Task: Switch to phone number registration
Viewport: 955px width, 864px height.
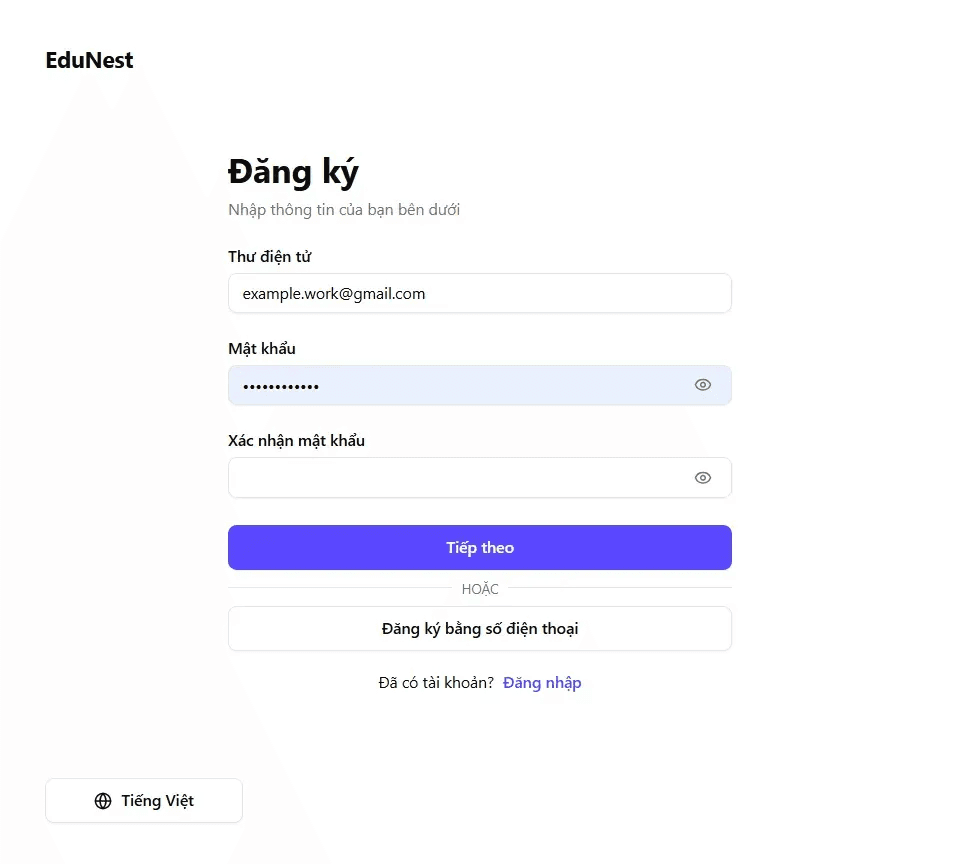Action: [480, 628]
